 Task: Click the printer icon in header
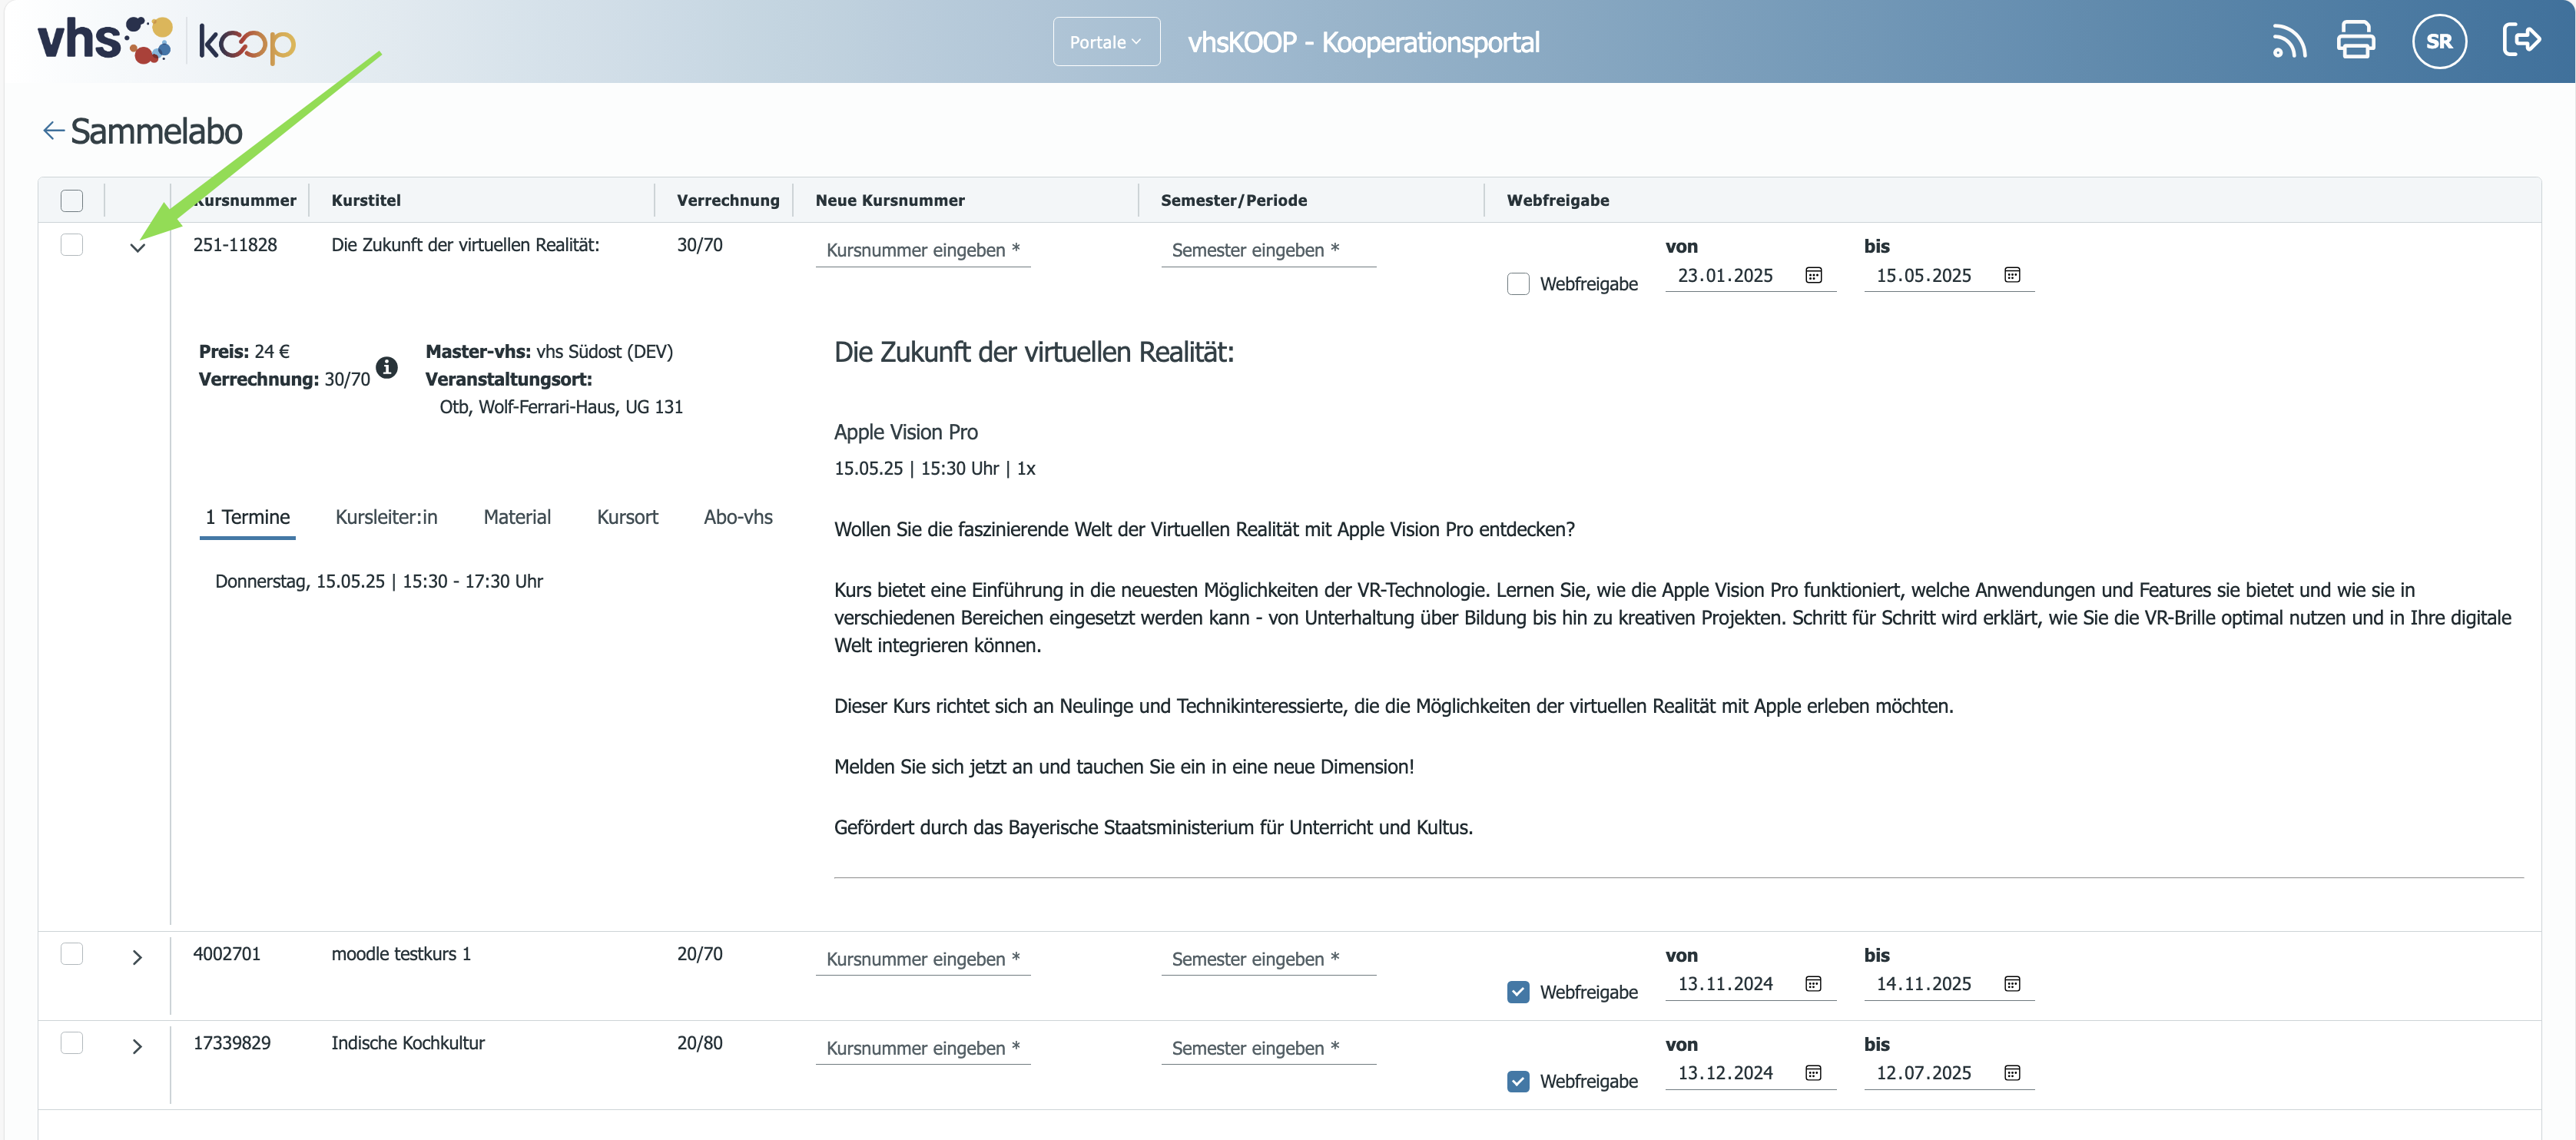click(2356, 41)
